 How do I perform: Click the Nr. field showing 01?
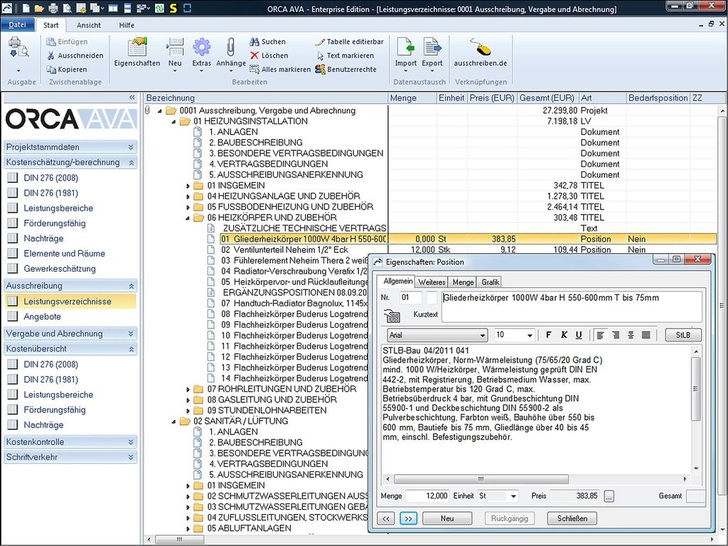(411, 298)
